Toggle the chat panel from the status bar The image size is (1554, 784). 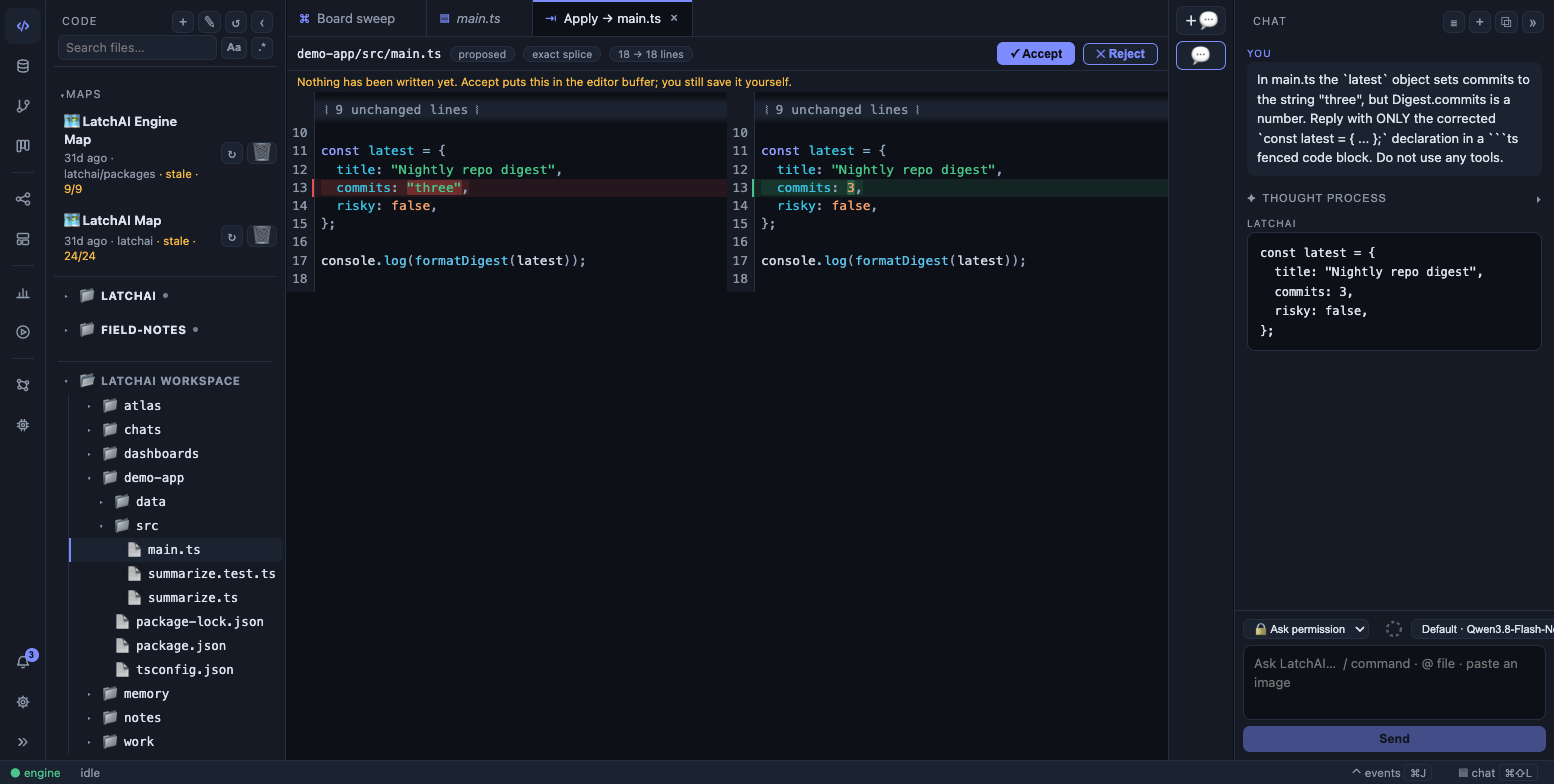point(1495,773)
